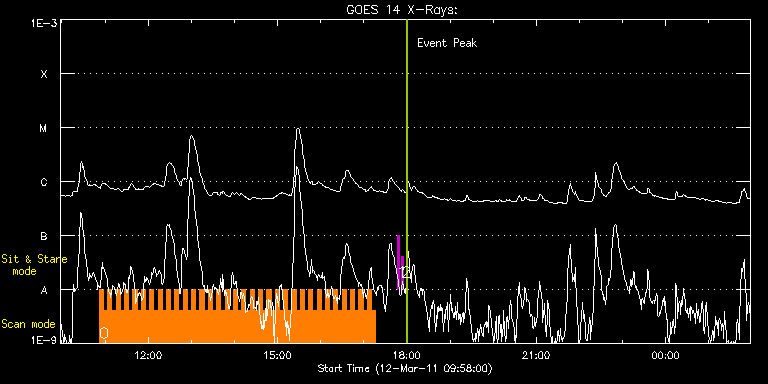The image size is (768, 384).
Task: Click the orange Scan mode block
Action: (237, 316)
